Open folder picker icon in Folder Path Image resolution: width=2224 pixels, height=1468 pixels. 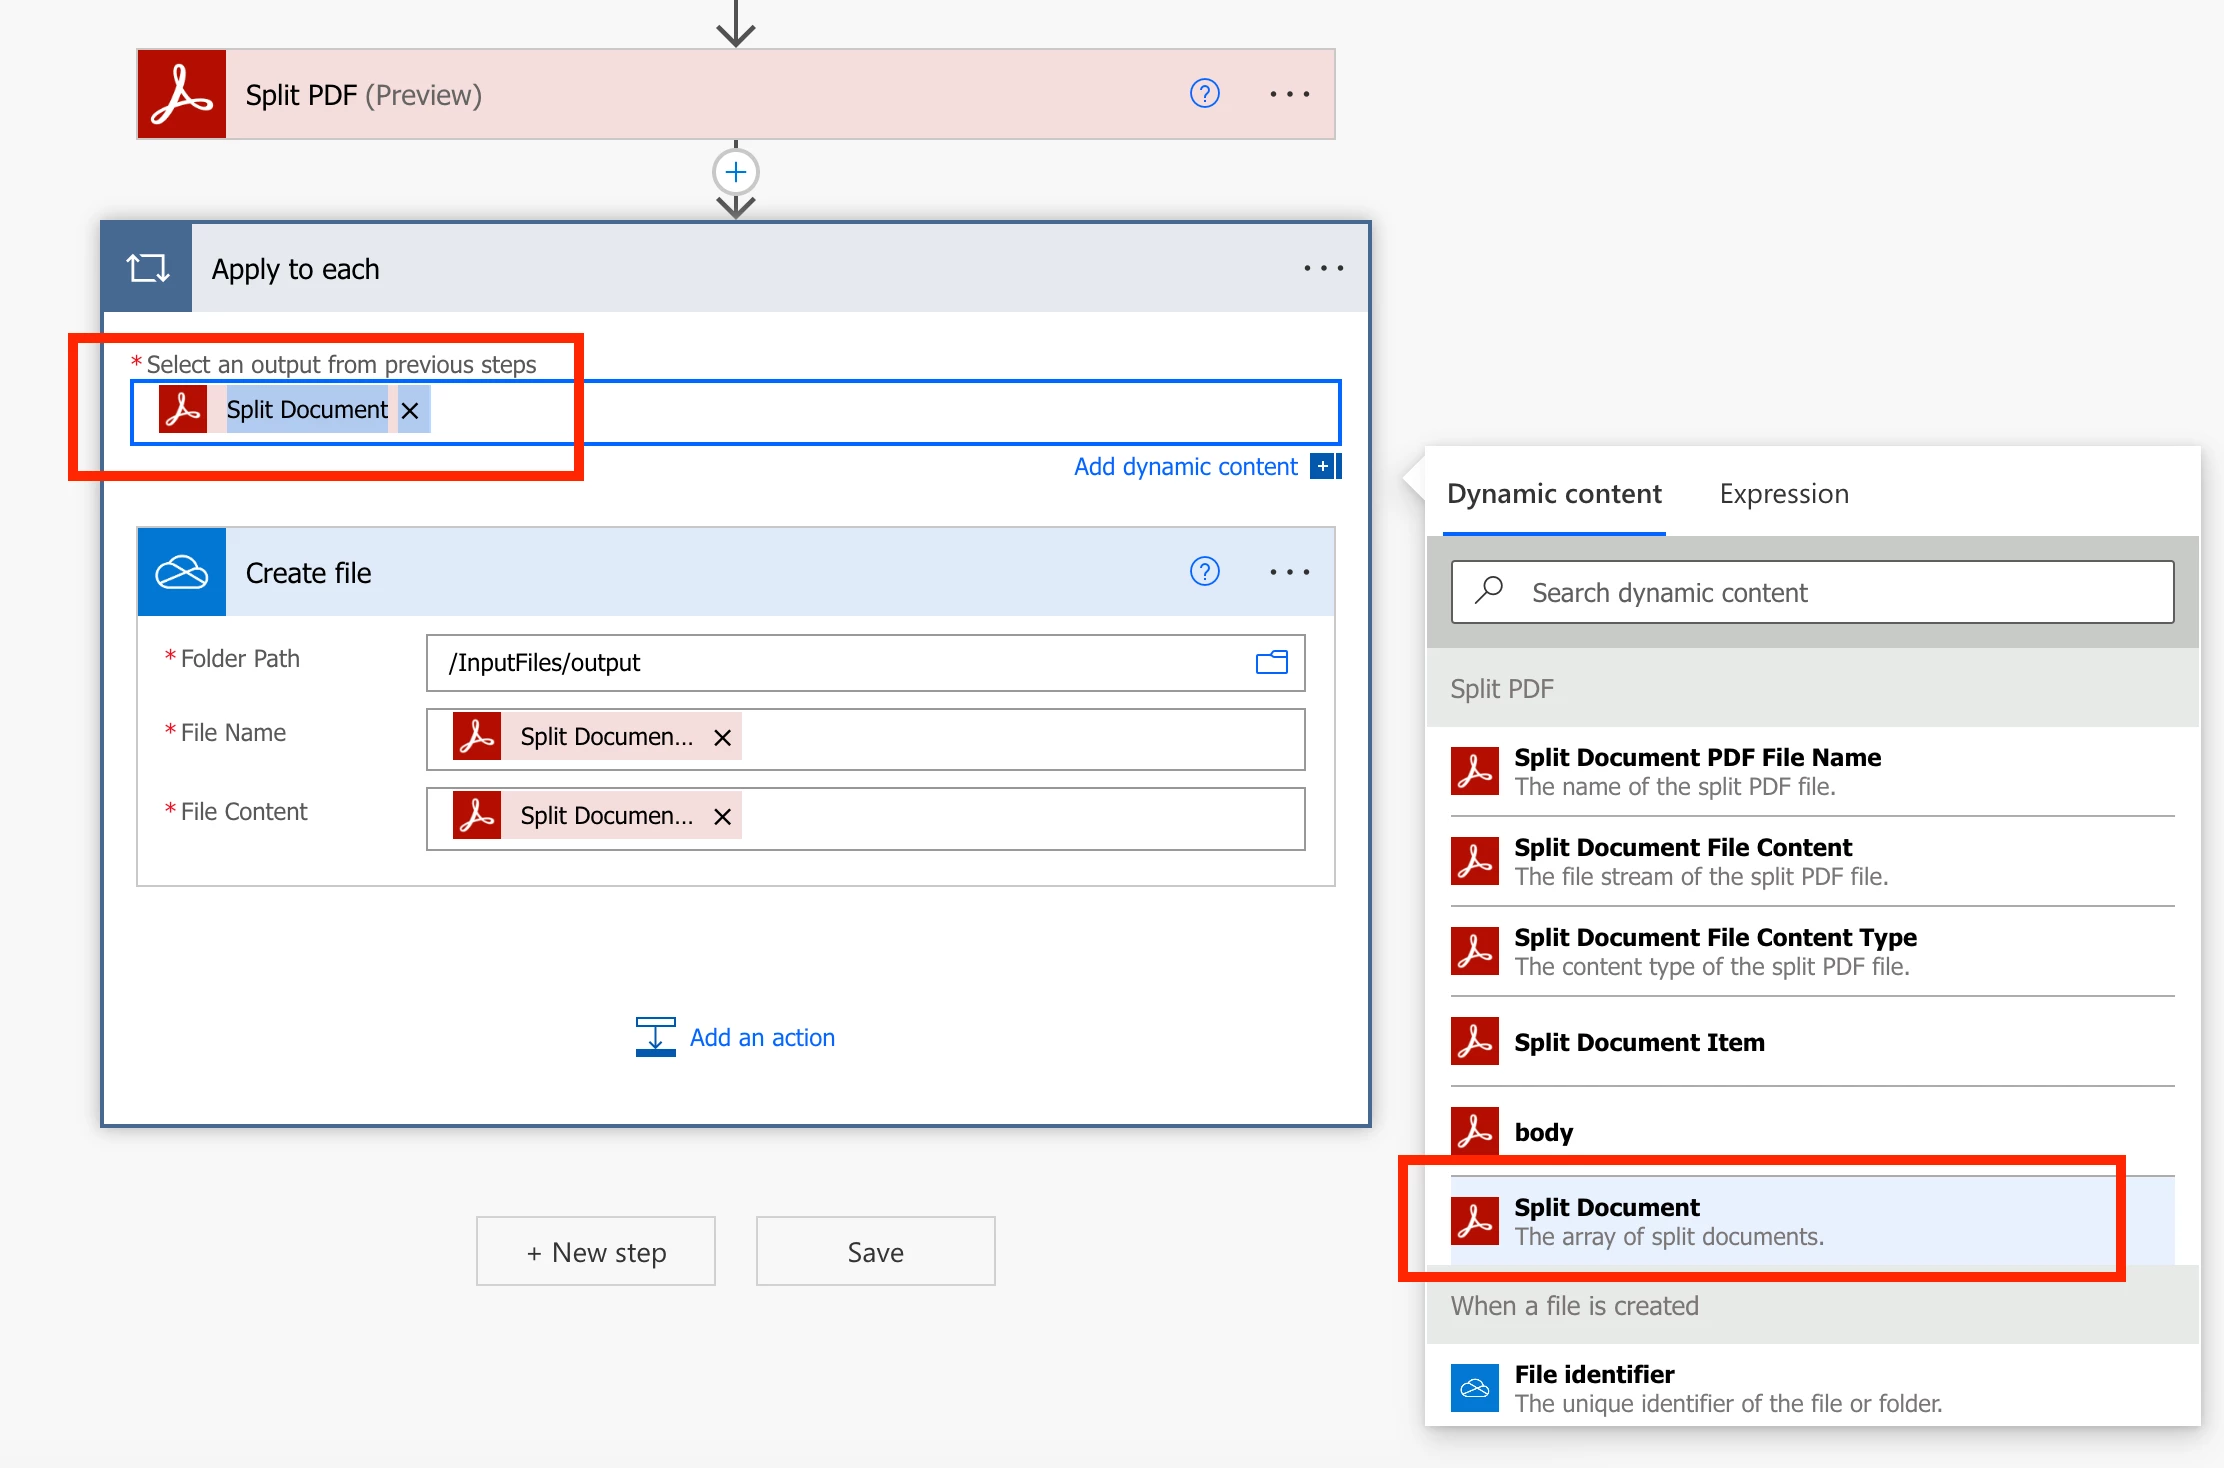pos(1271,662)
